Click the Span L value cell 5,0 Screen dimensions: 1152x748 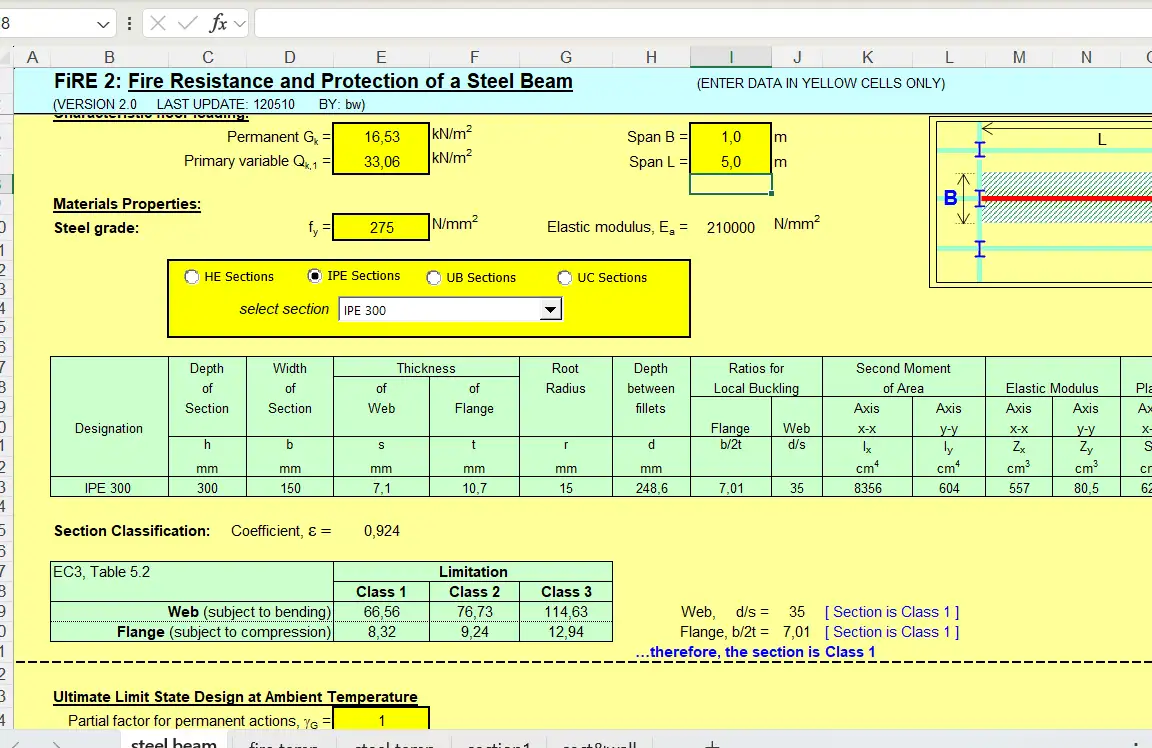[730, 161]
